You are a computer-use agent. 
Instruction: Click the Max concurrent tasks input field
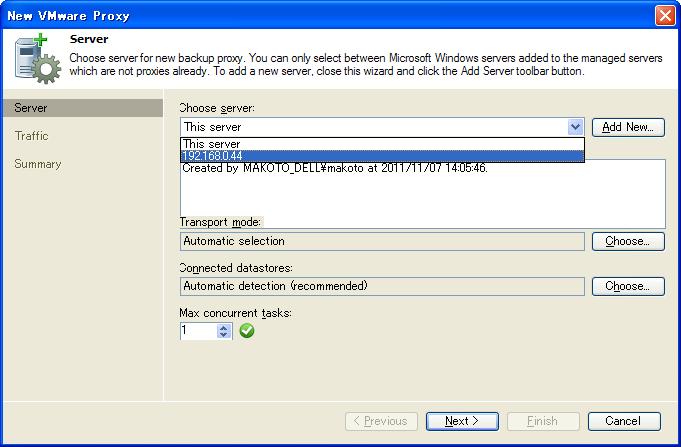198,331
